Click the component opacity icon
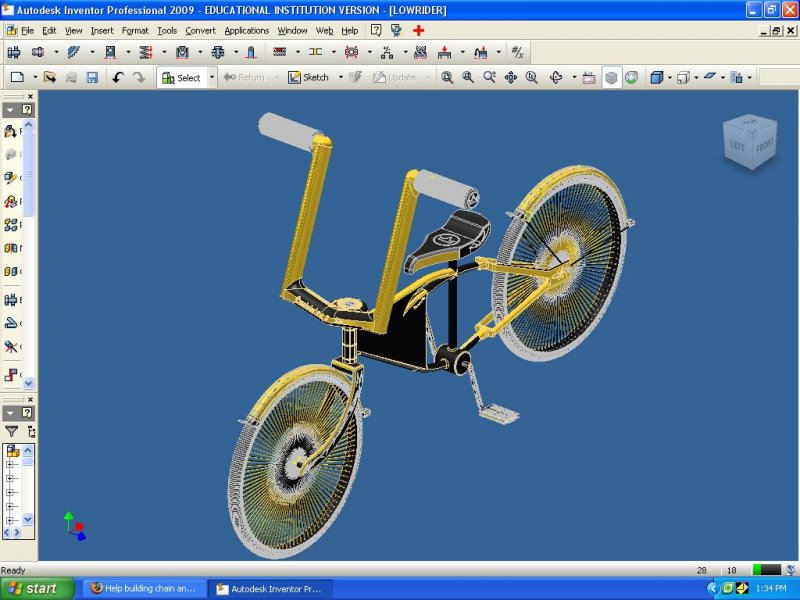The image size is (800, 600). click(x=736, y=78)
